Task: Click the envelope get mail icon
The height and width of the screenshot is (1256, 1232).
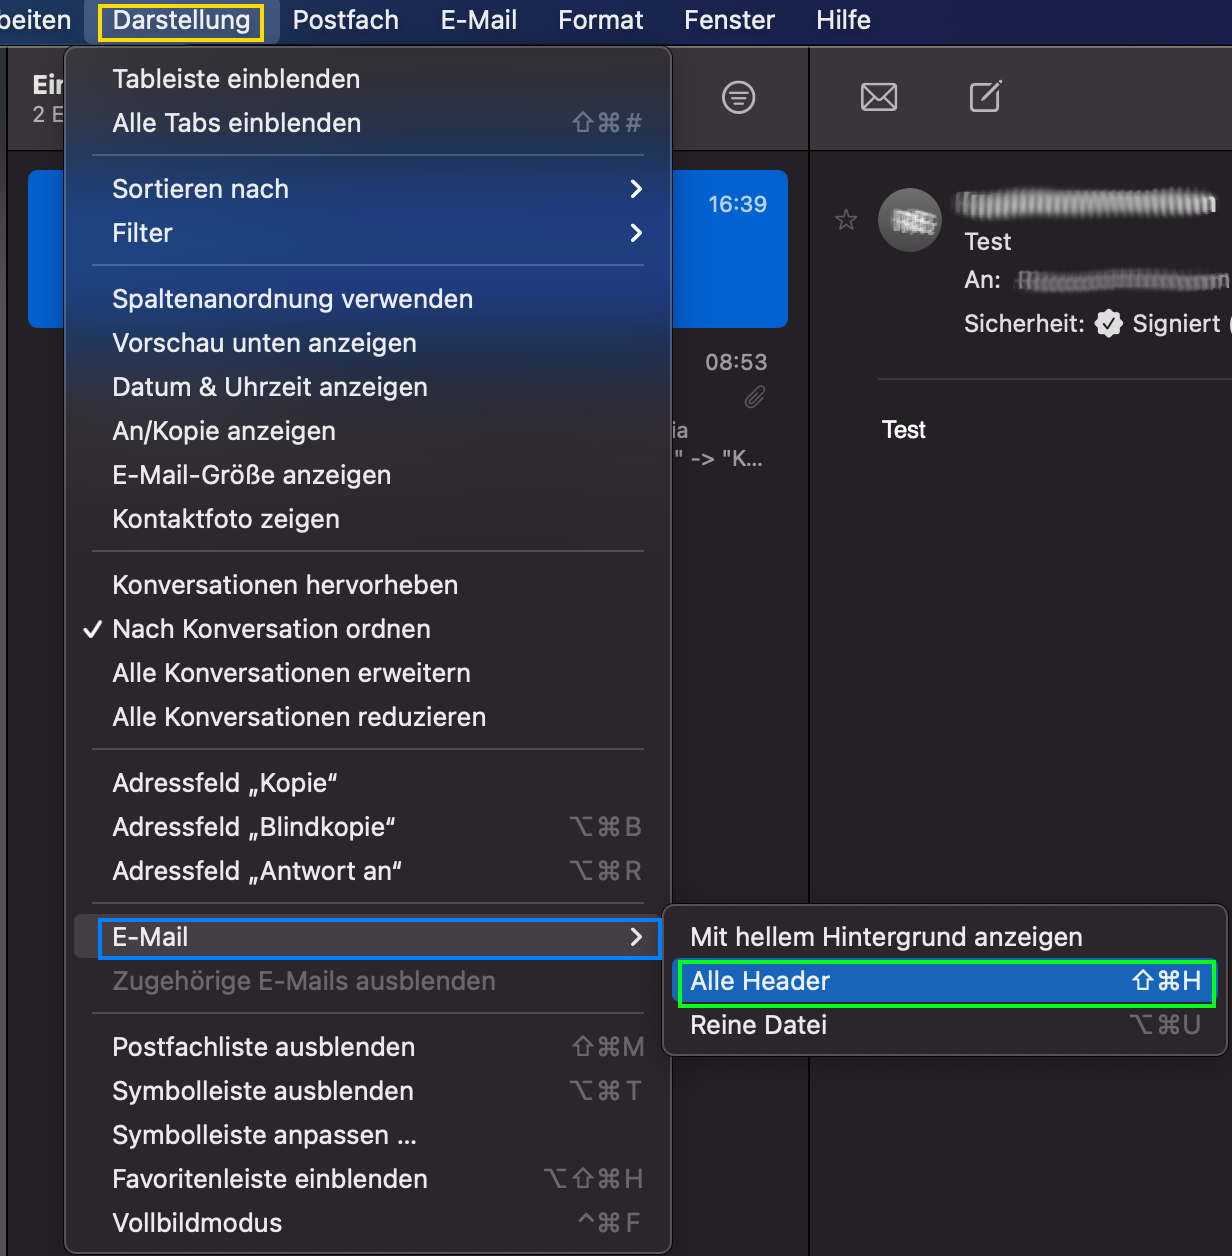Action: [x=879, y=97]
